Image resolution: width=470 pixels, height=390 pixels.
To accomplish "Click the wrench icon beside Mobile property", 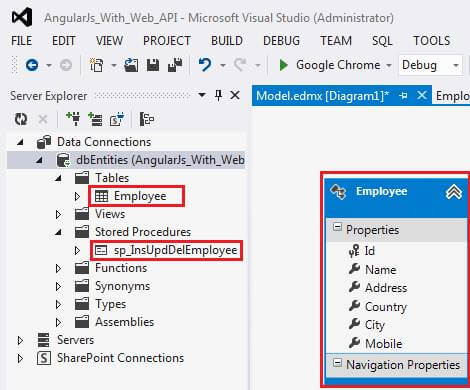I will click(x=354, y=343).
